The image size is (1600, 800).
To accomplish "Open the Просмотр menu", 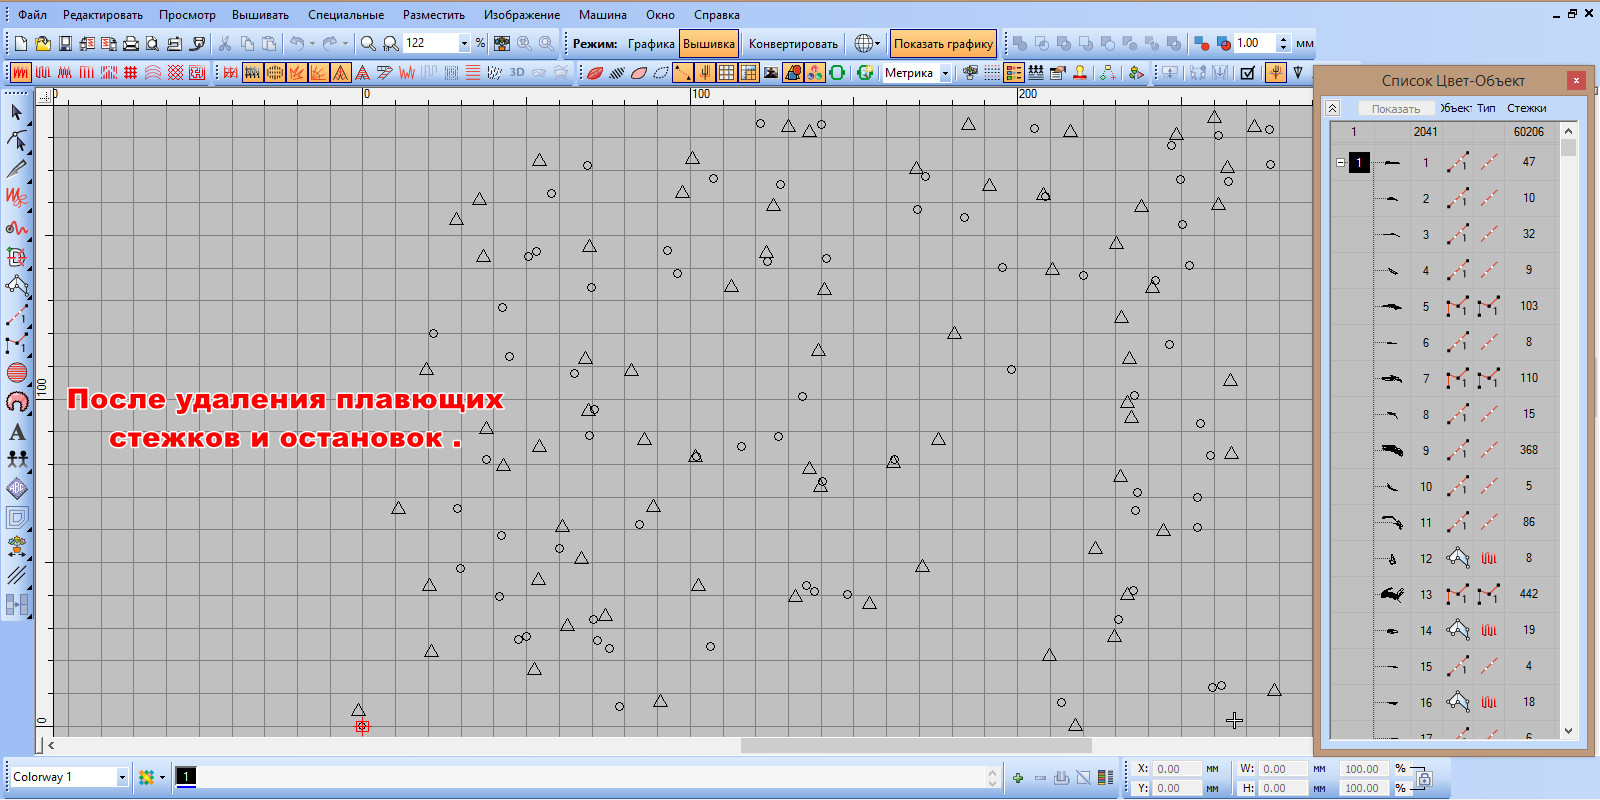I will (x=187, y=15).
